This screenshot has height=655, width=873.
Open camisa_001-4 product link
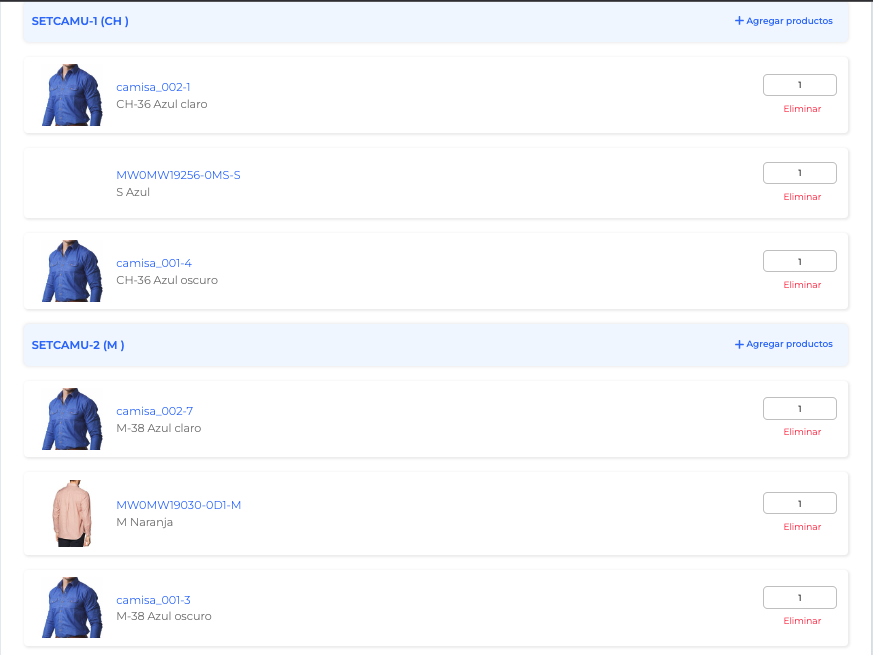click(154, 263)
